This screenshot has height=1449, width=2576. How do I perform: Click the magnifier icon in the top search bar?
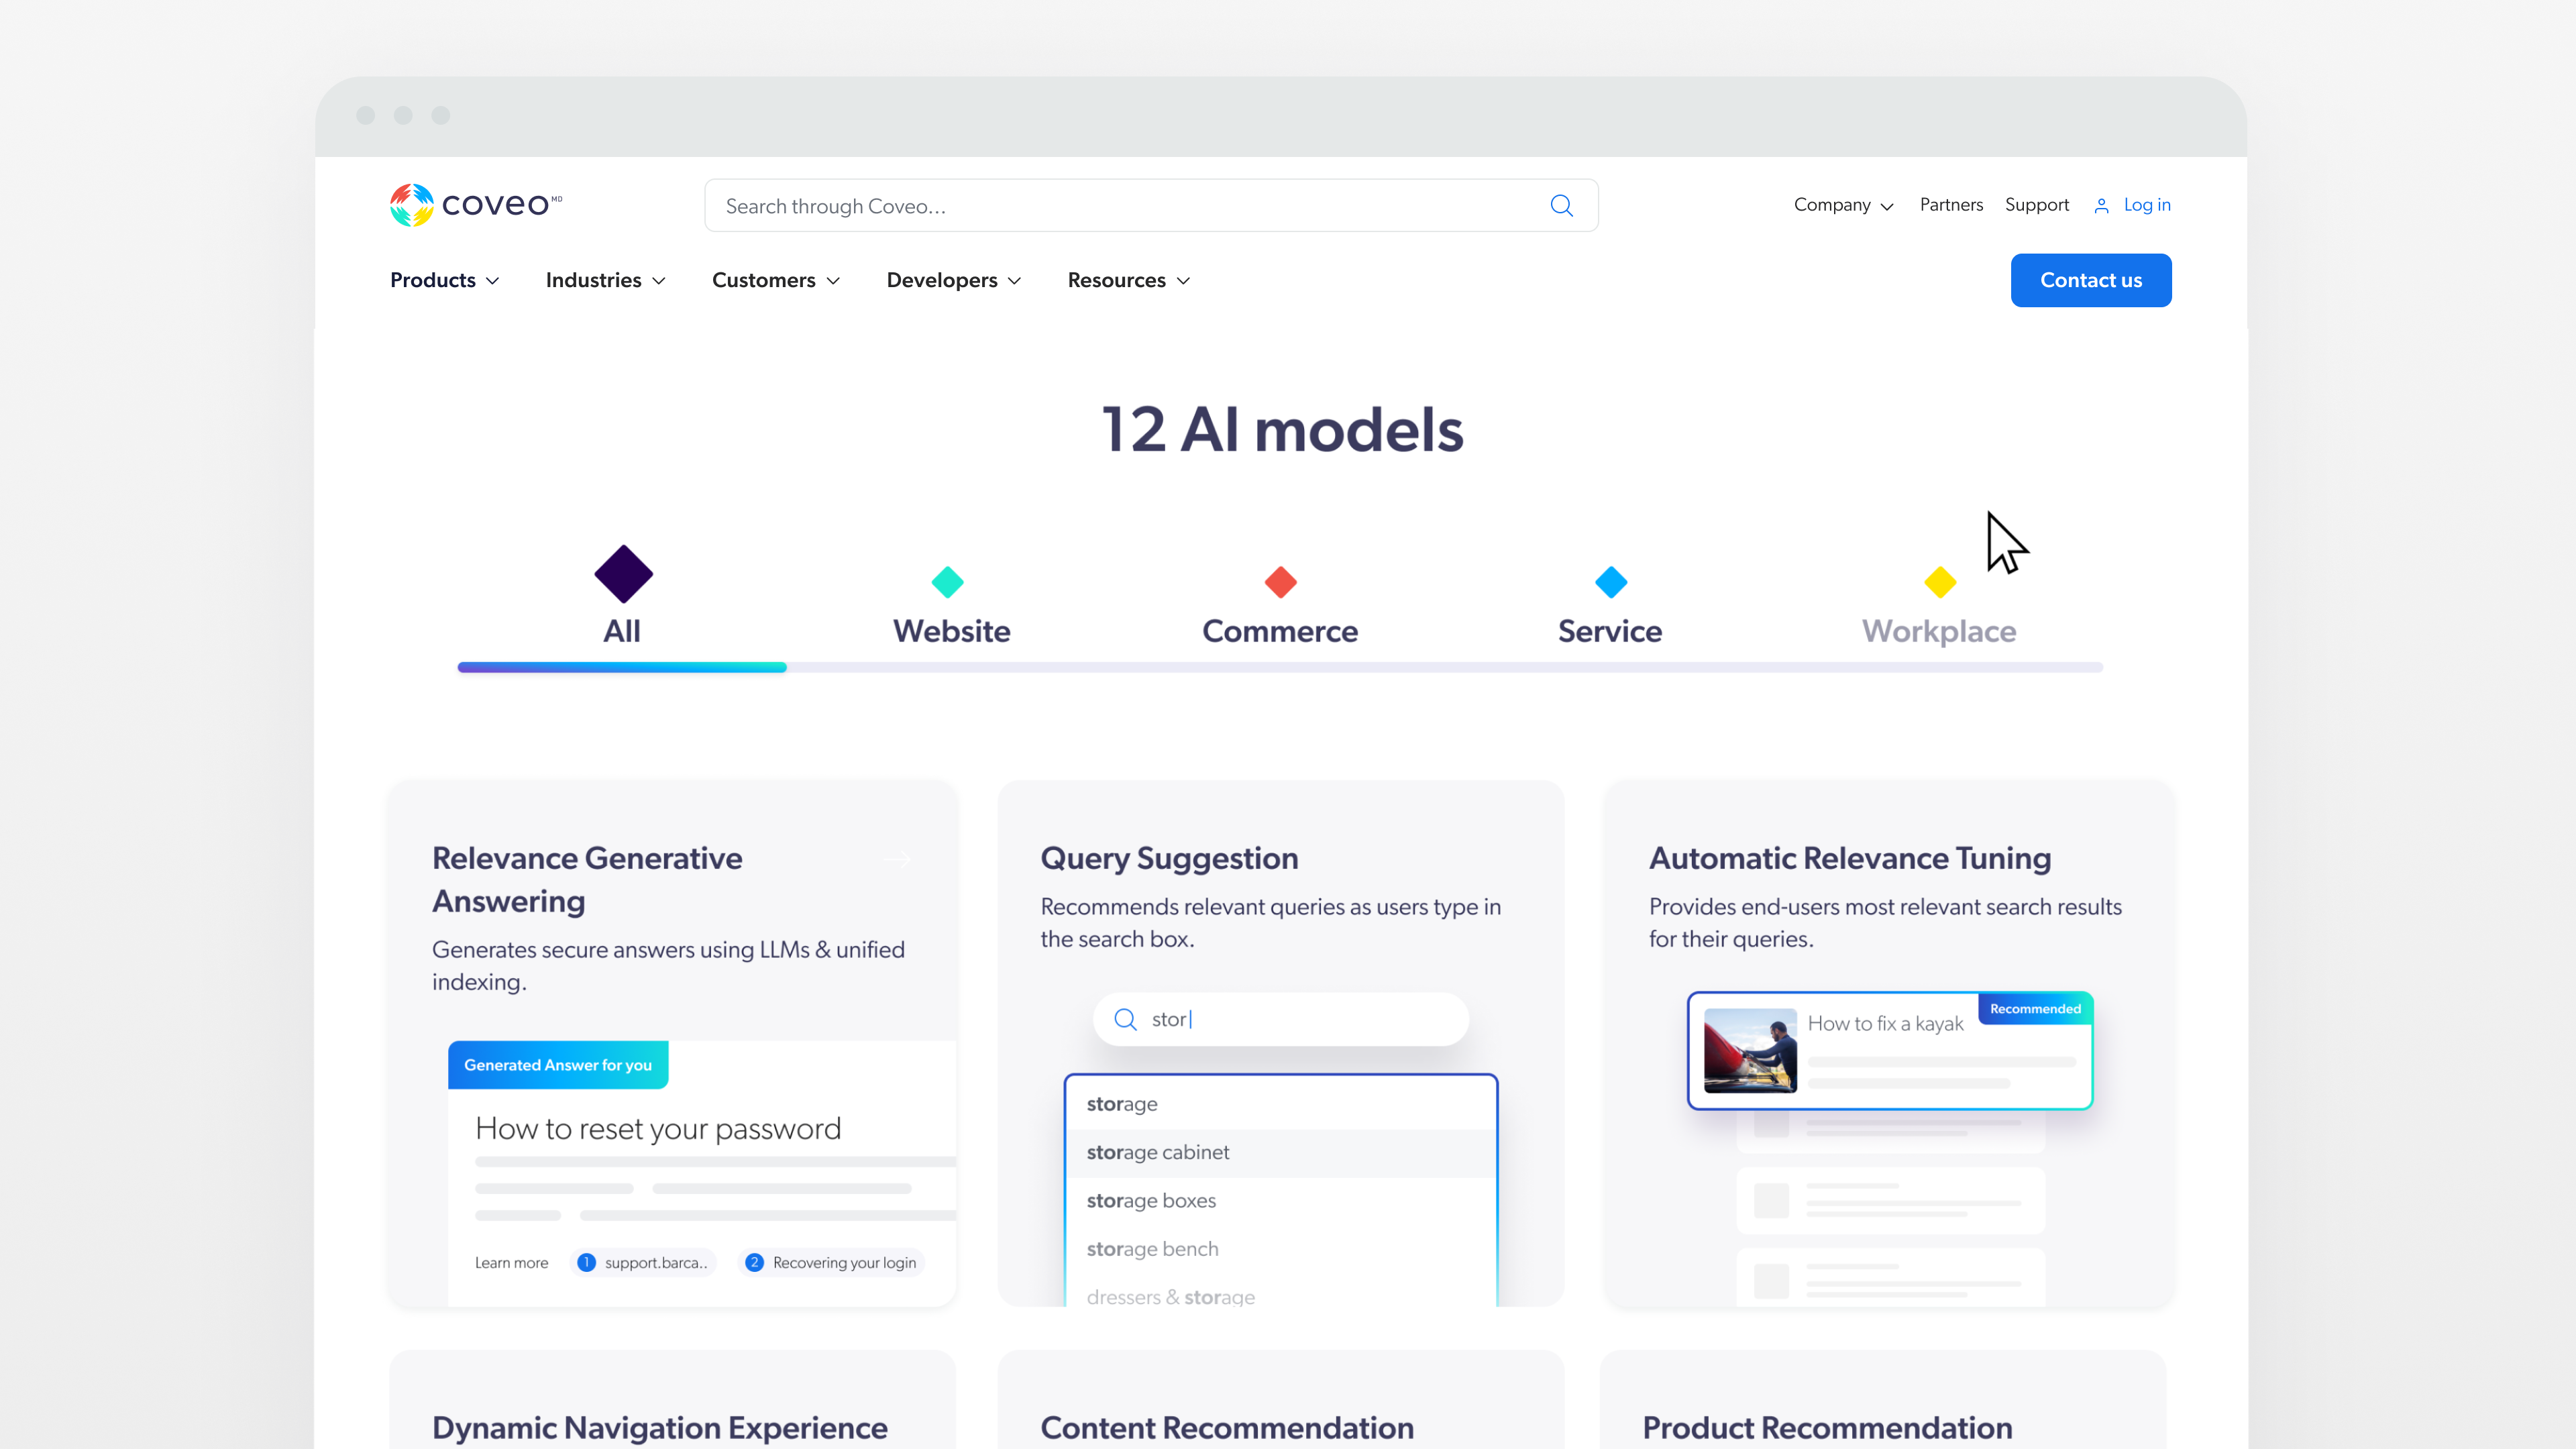[1561, 206]
